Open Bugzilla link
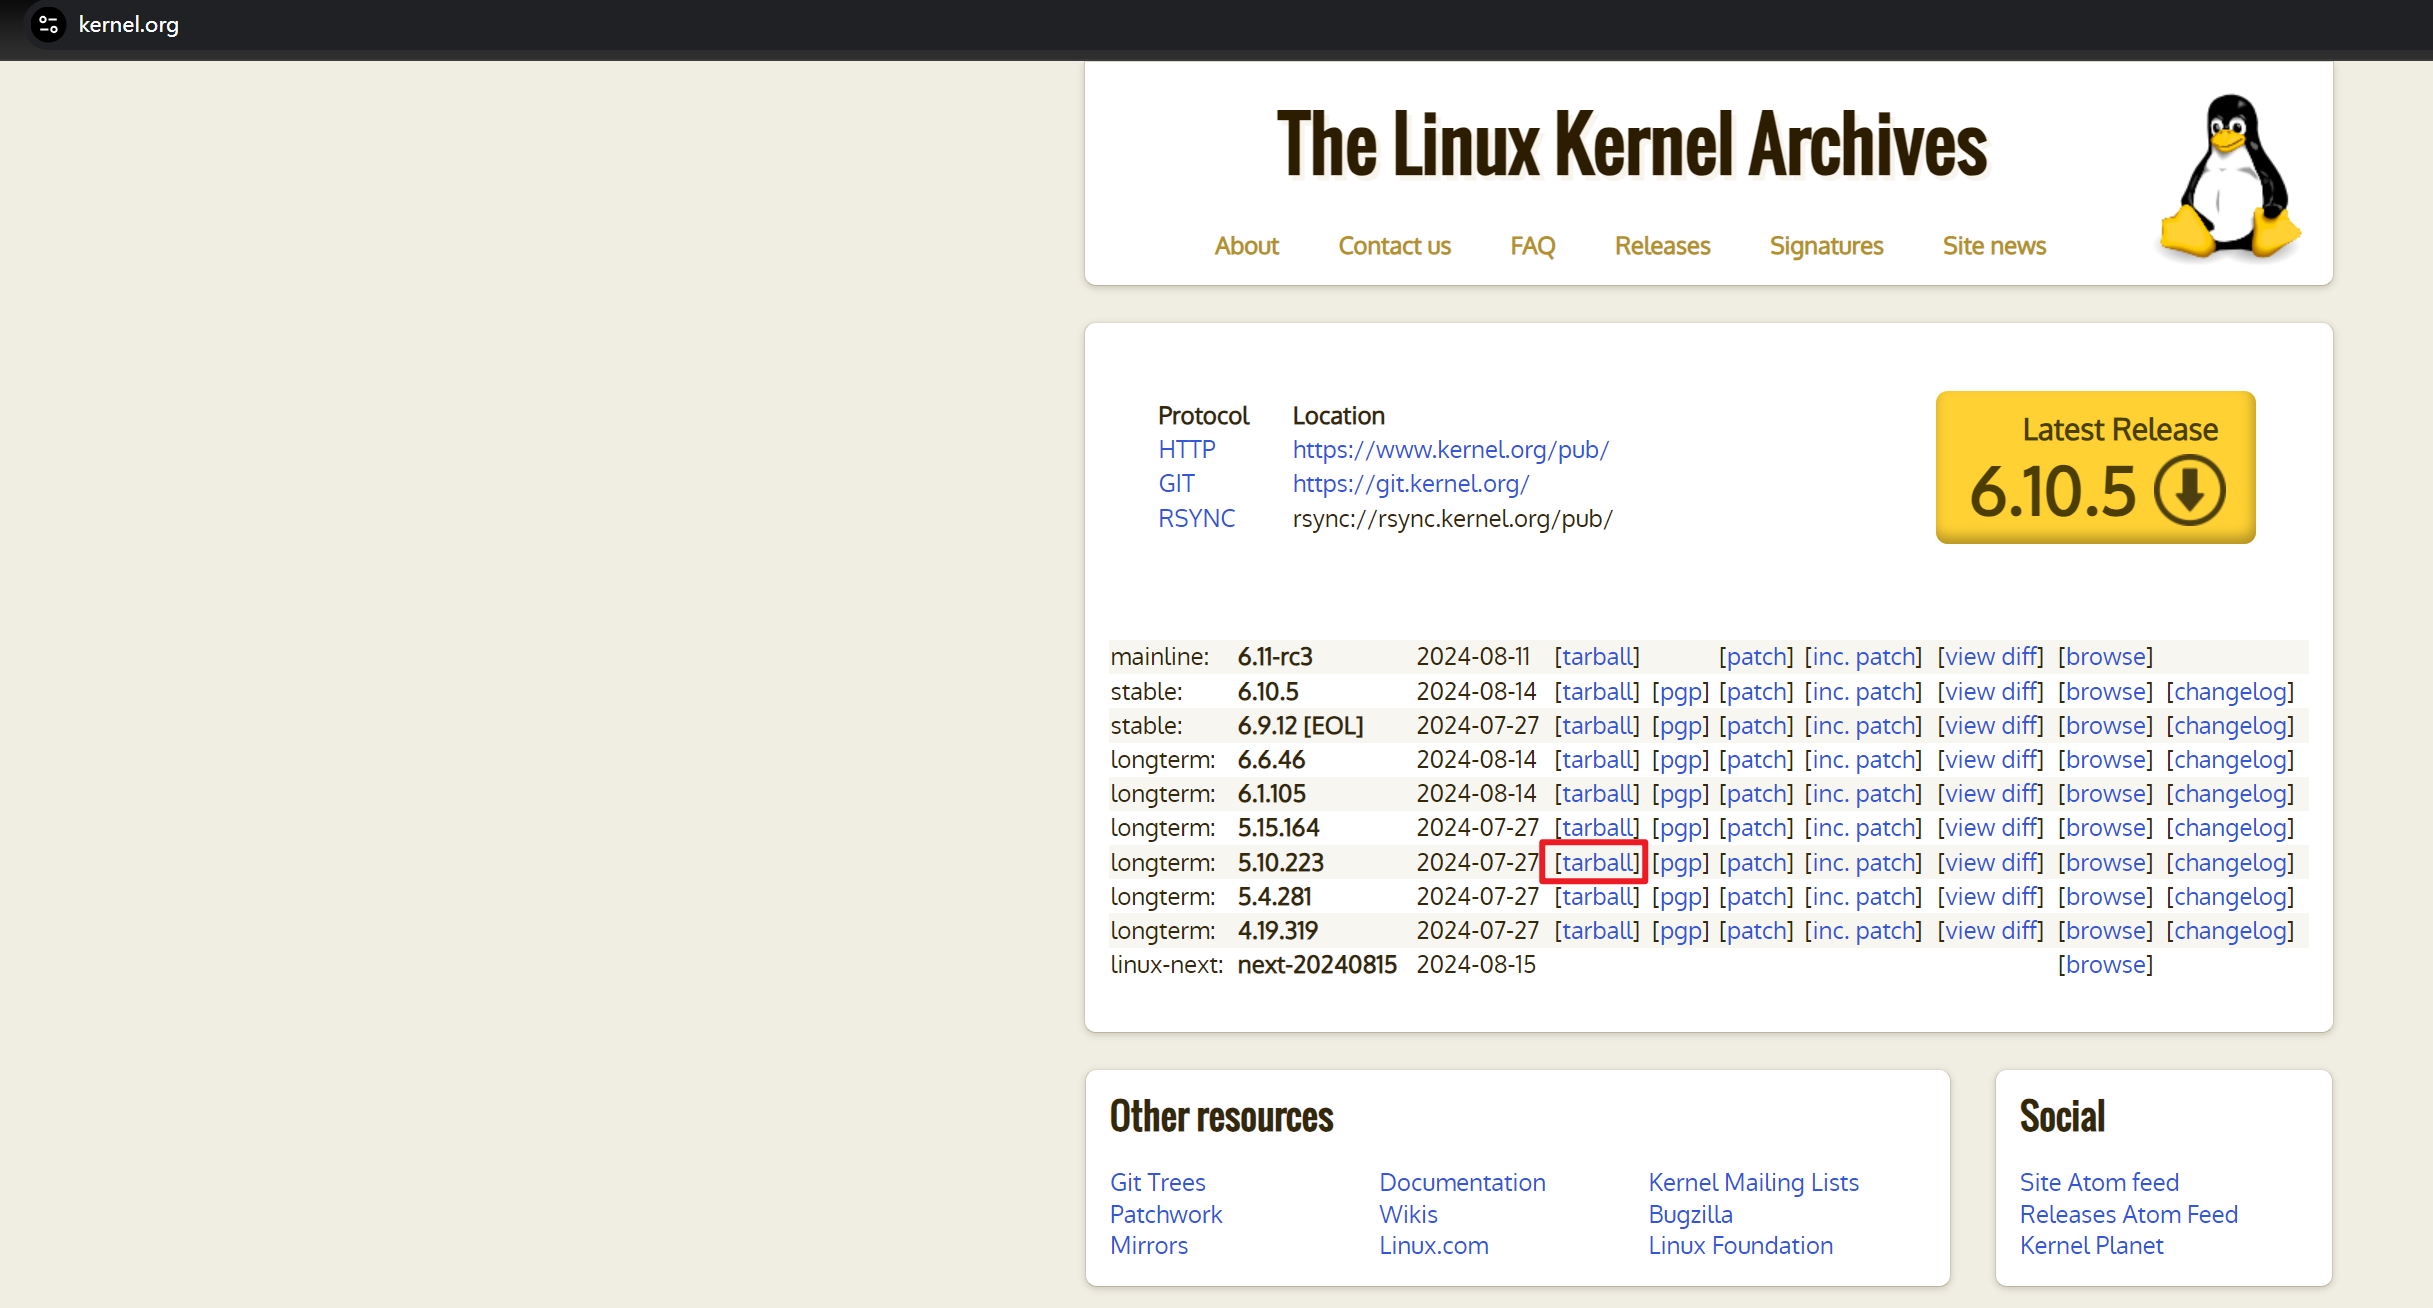 [x=1691, y=1215]
